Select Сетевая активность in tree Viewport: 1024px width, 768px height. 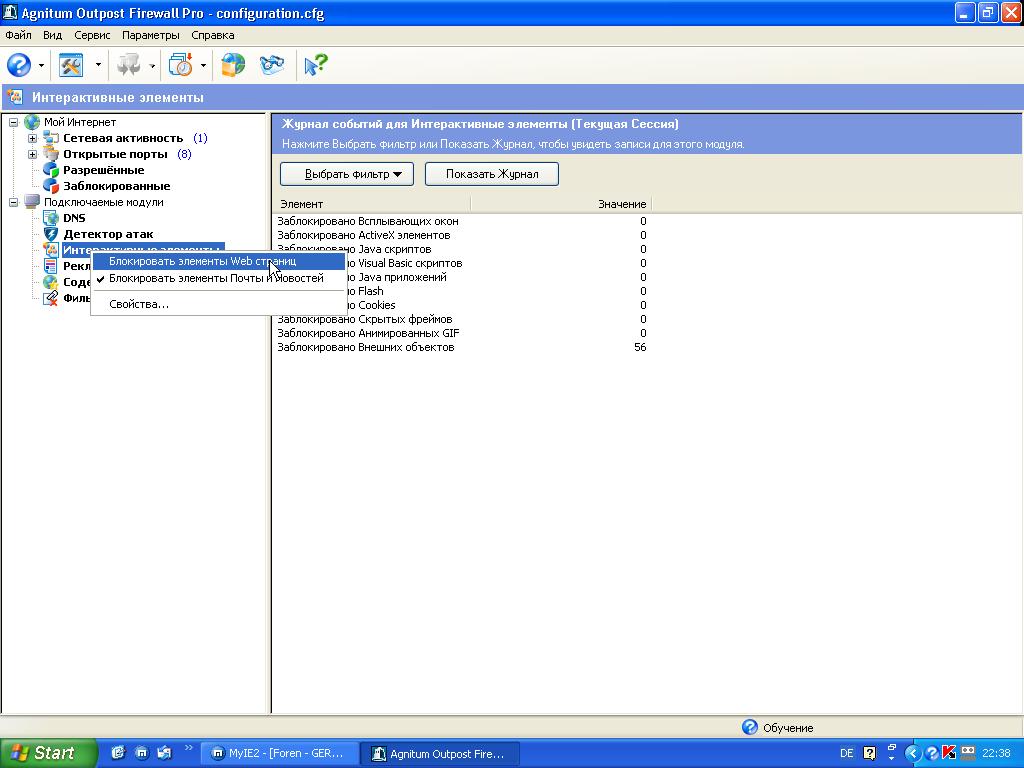123,138
